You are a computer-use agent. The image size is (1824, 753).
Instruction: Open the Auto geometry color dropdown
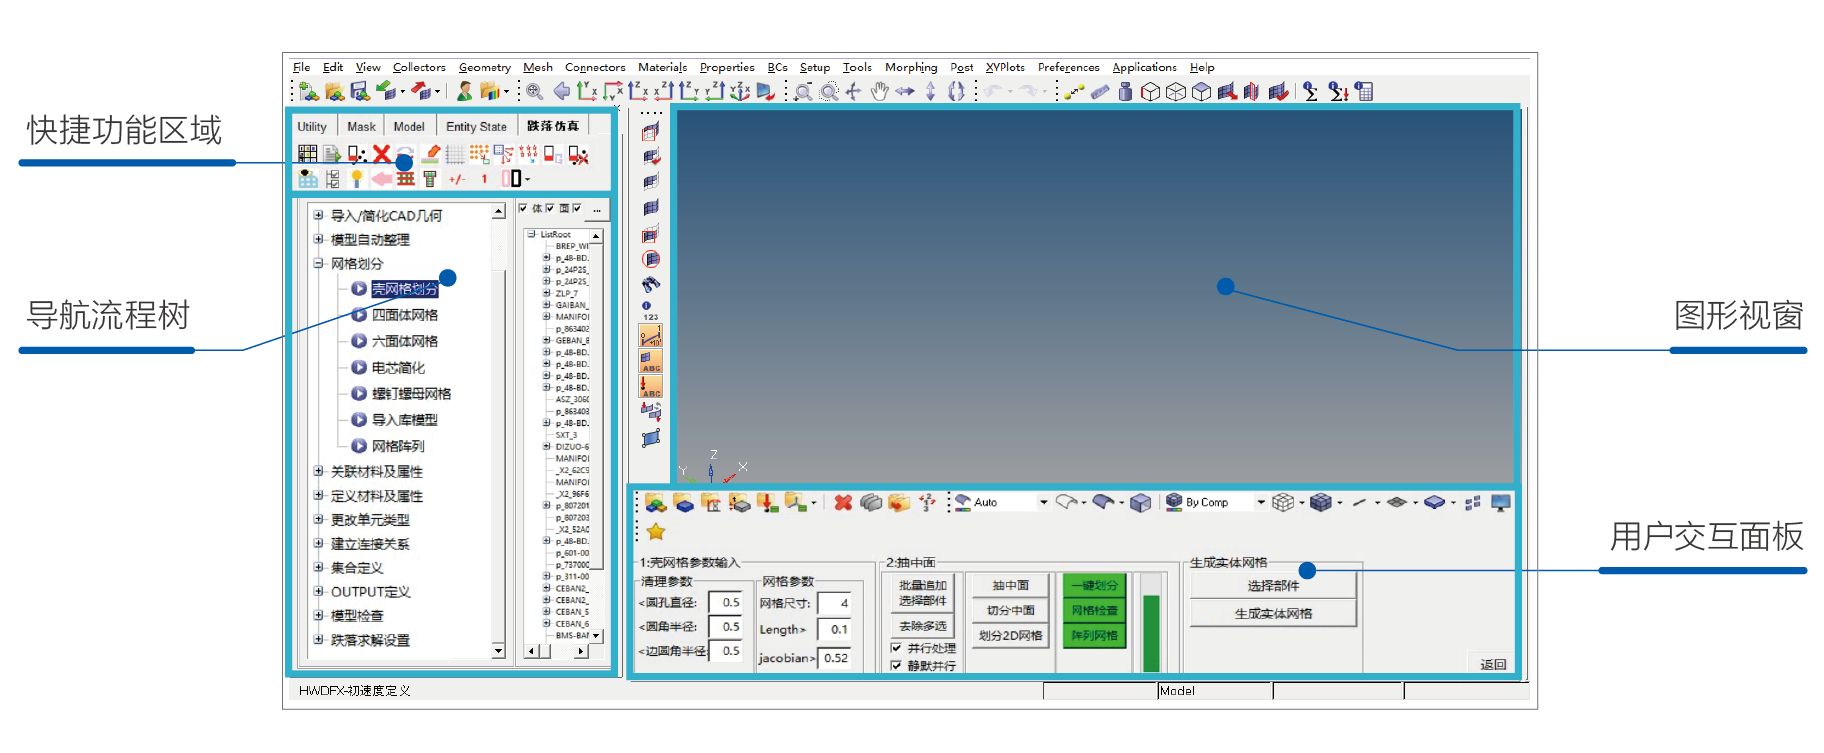[1043, 503]
